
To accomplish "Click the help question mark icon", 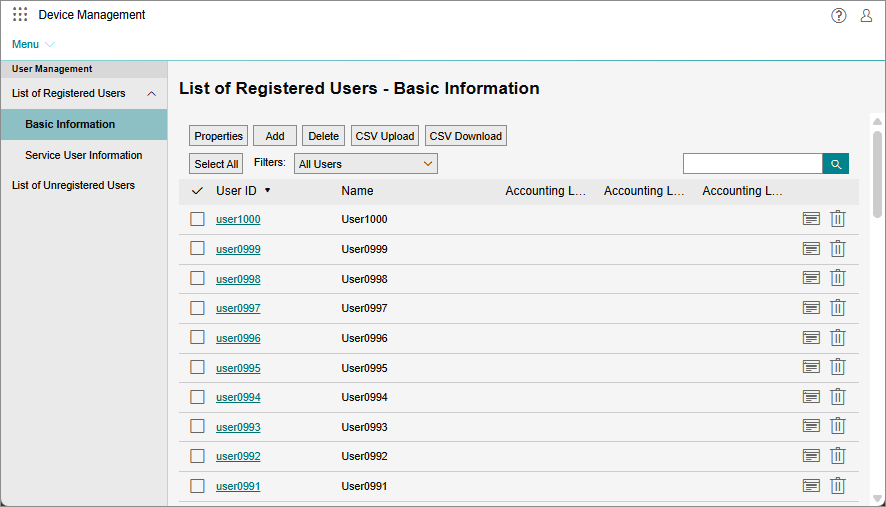I will 838,15.
